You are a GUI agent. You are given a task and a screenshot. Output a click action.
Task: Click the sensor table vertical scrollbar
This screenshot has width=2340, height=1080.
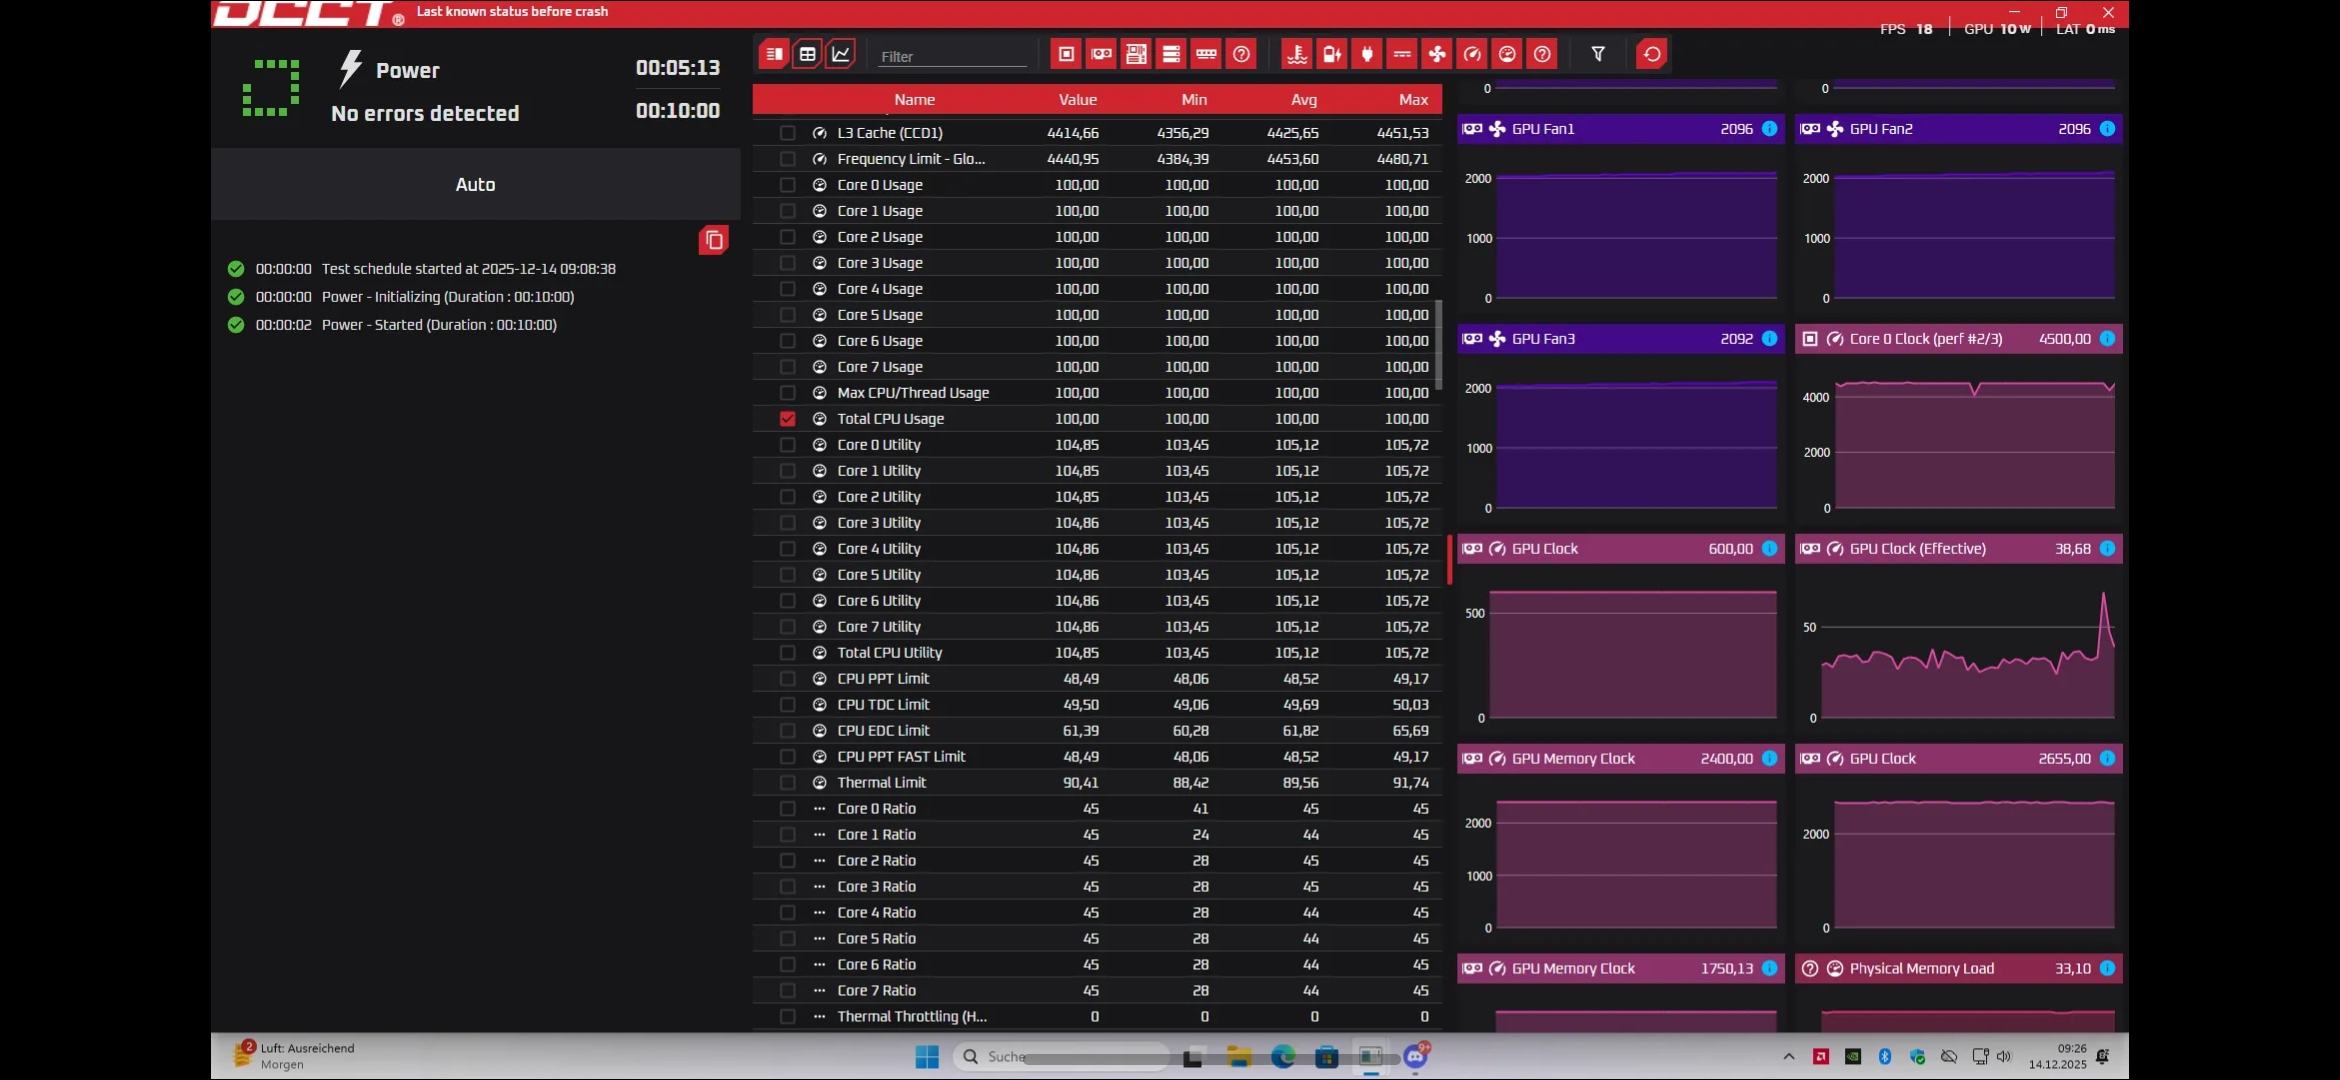point(1439,345)
